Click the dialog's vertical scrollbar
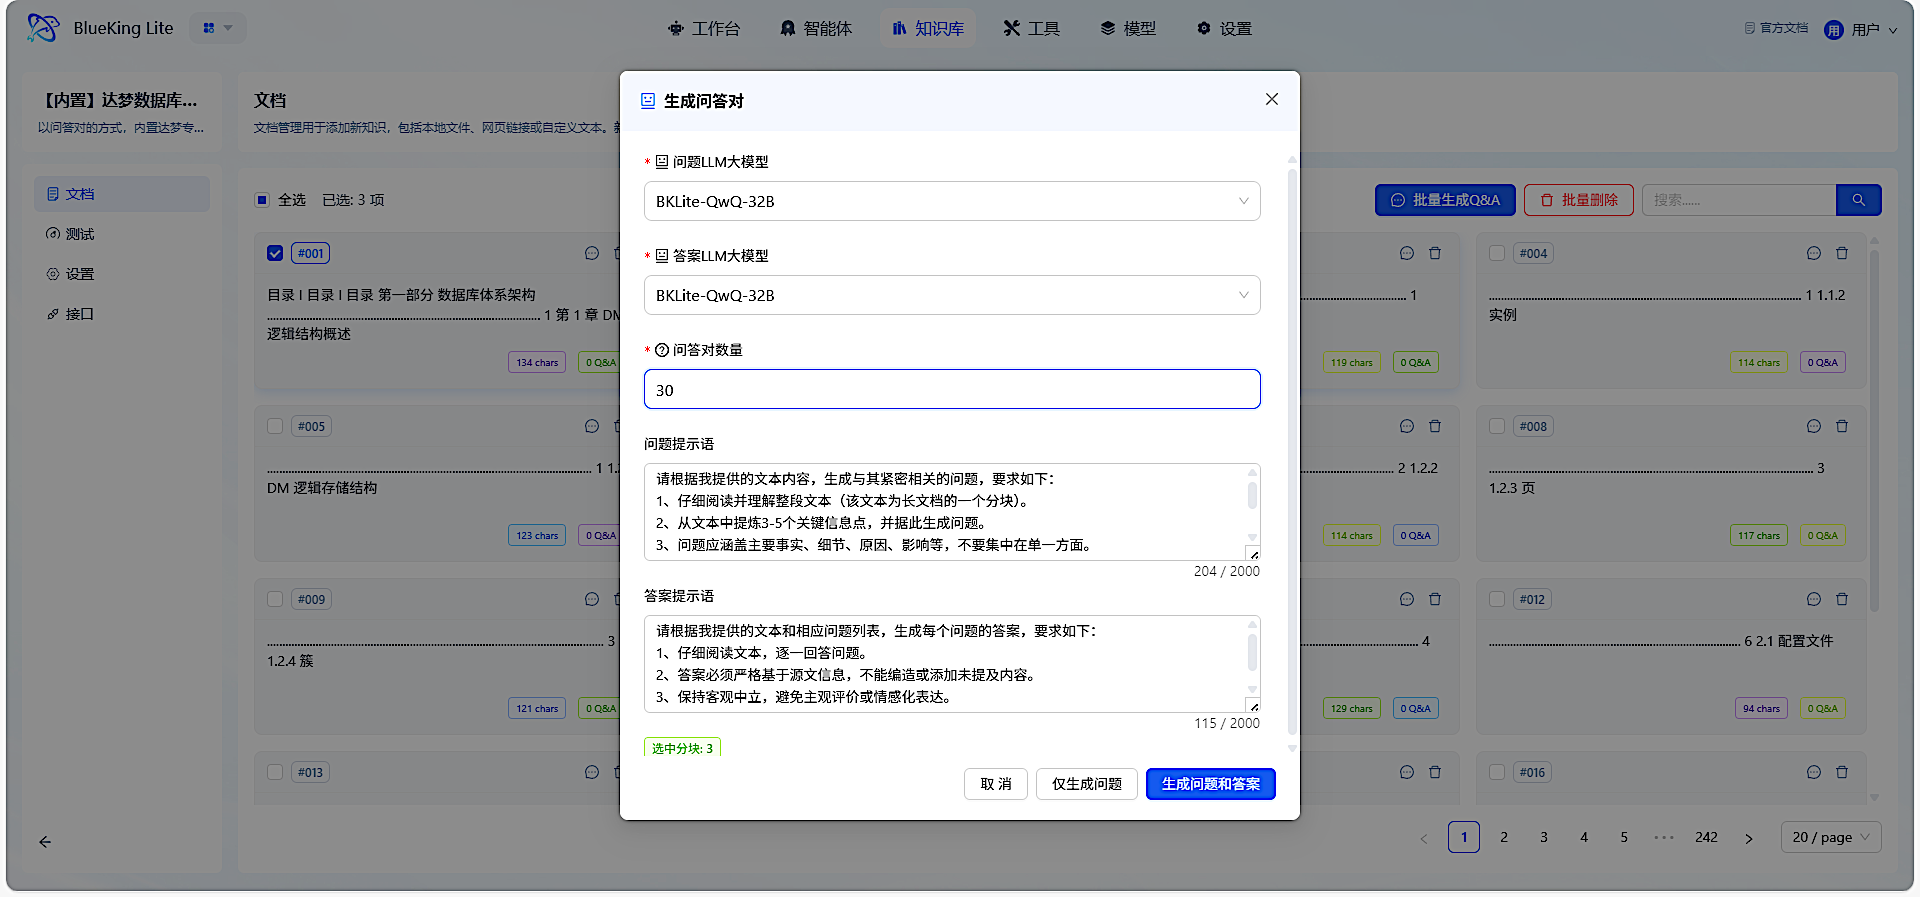Screen dimensions: 1920x897 pos(1292,450)
